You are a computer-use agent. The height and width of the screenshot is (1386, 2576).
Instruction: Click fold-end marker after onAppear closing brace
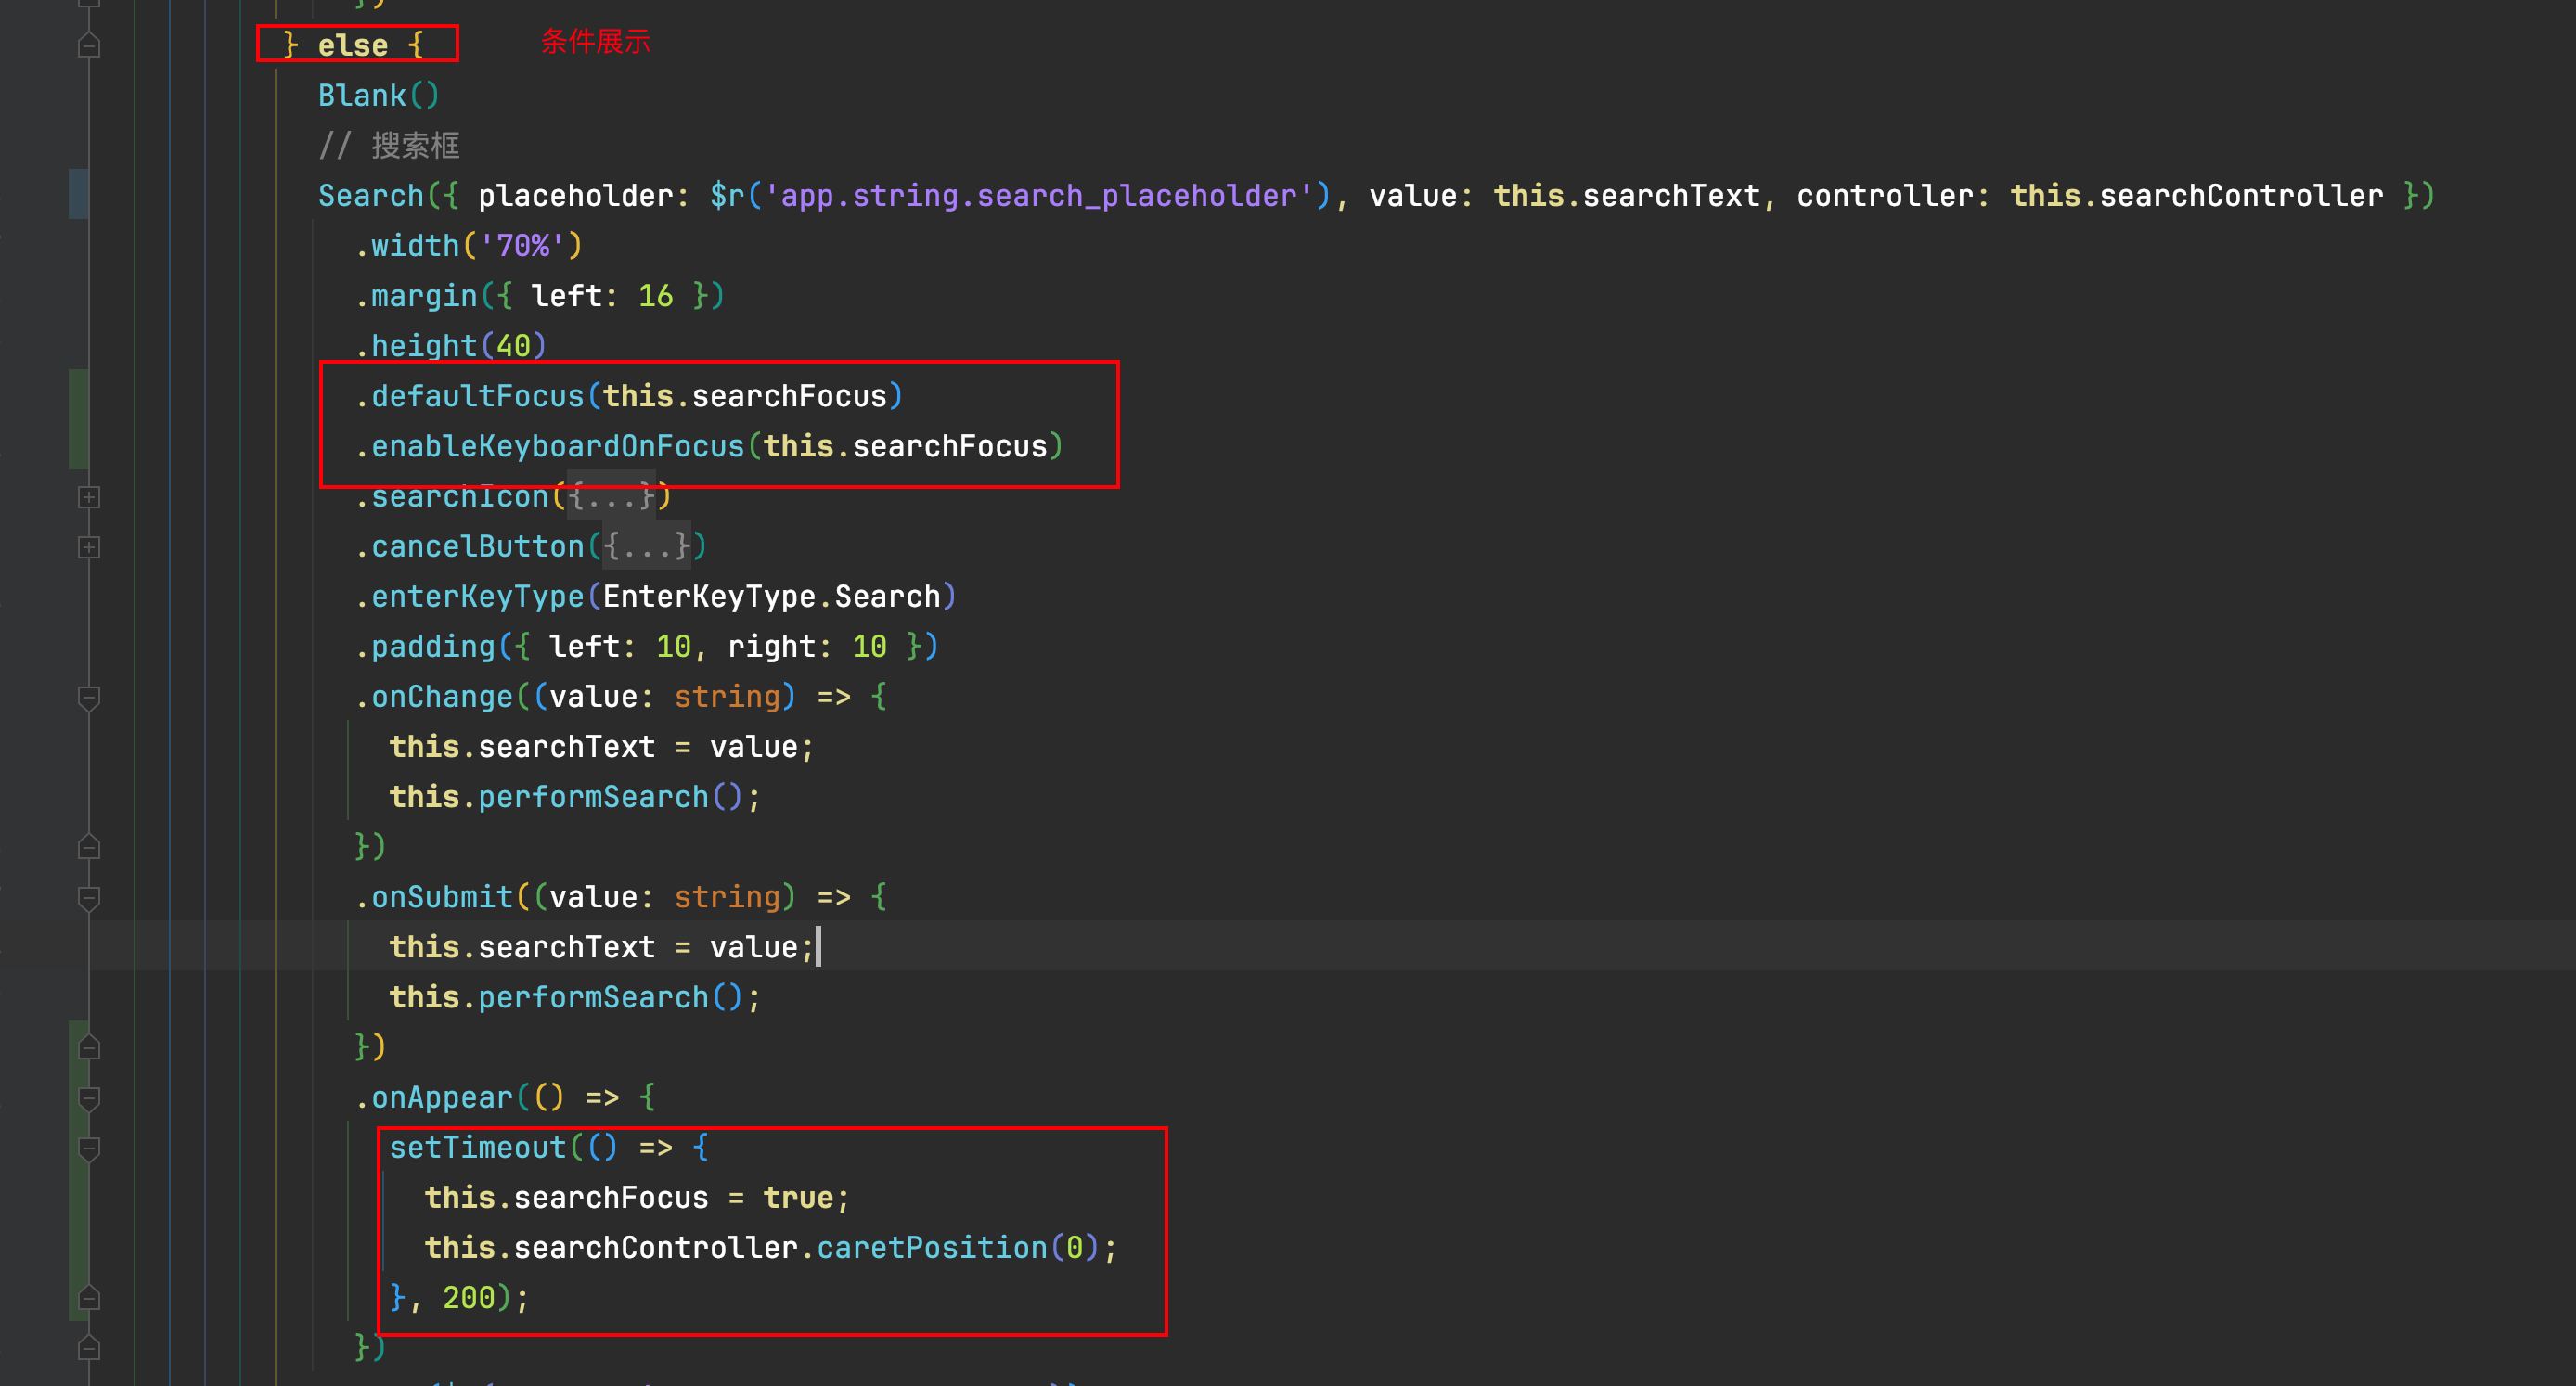tap(89, 1348)
